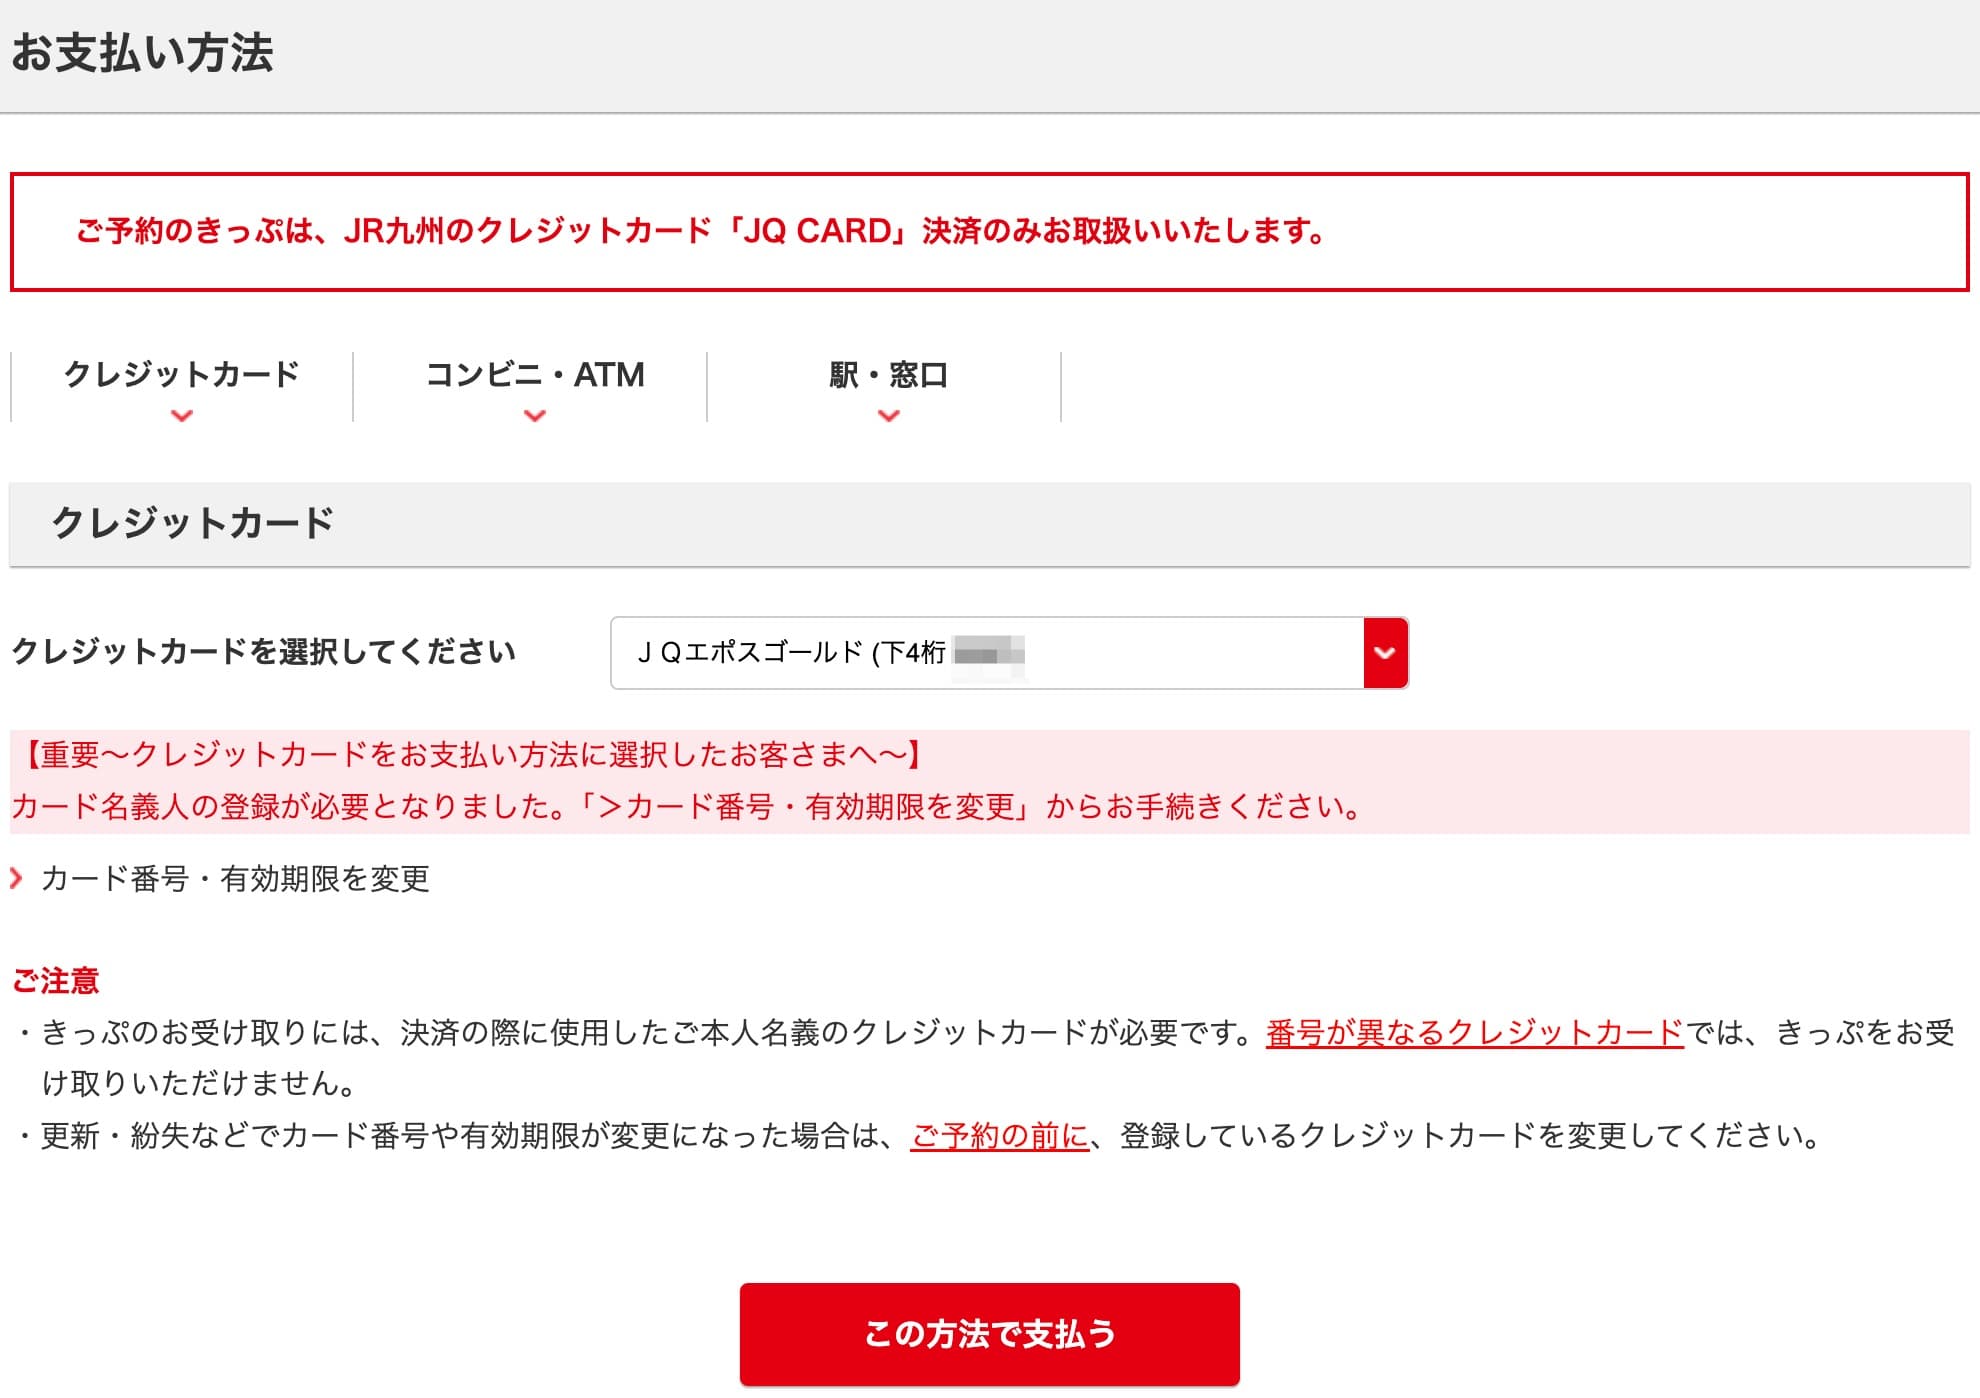The width and height of the screenshot is (1980, 1398).
Task: Select the クレジットカード payment tab
Action: point(181,386)
